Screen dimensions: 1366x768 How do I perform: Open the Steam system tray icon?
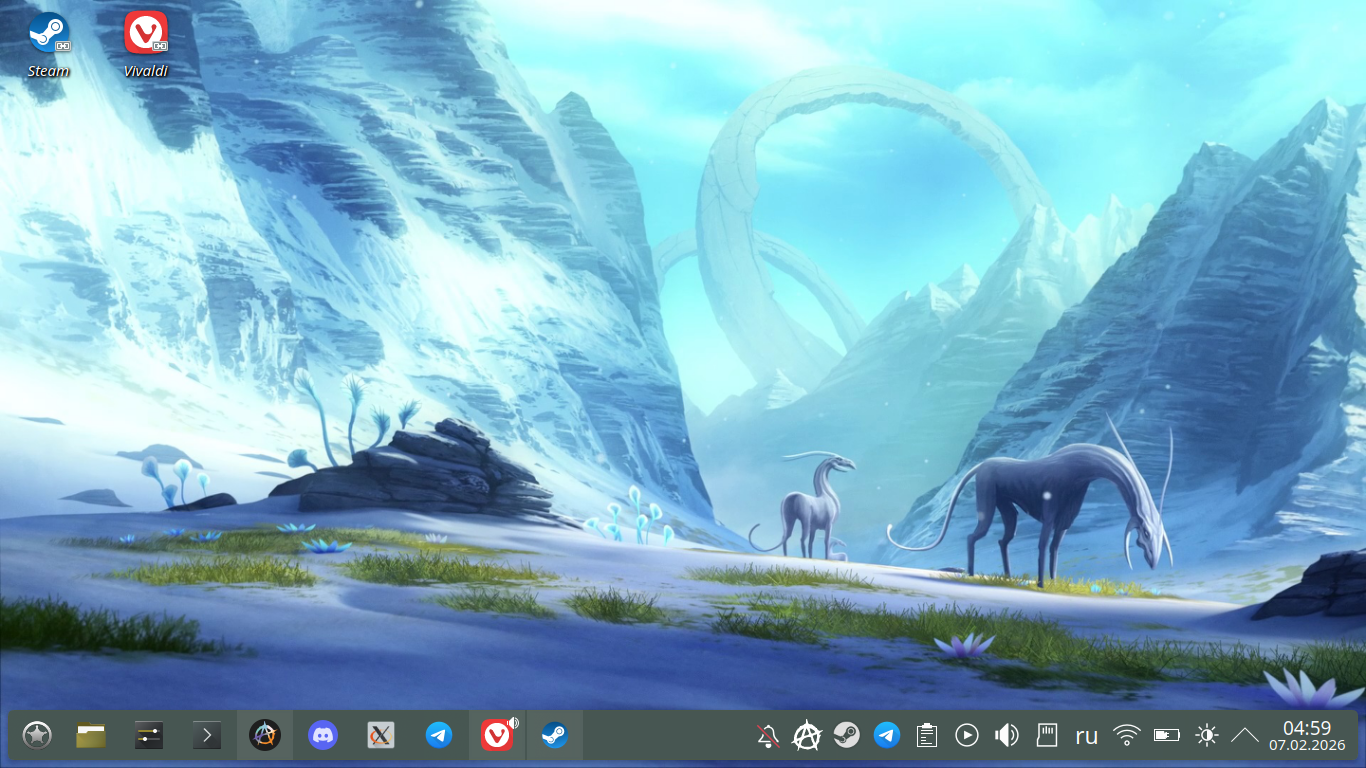click(847, 736)
